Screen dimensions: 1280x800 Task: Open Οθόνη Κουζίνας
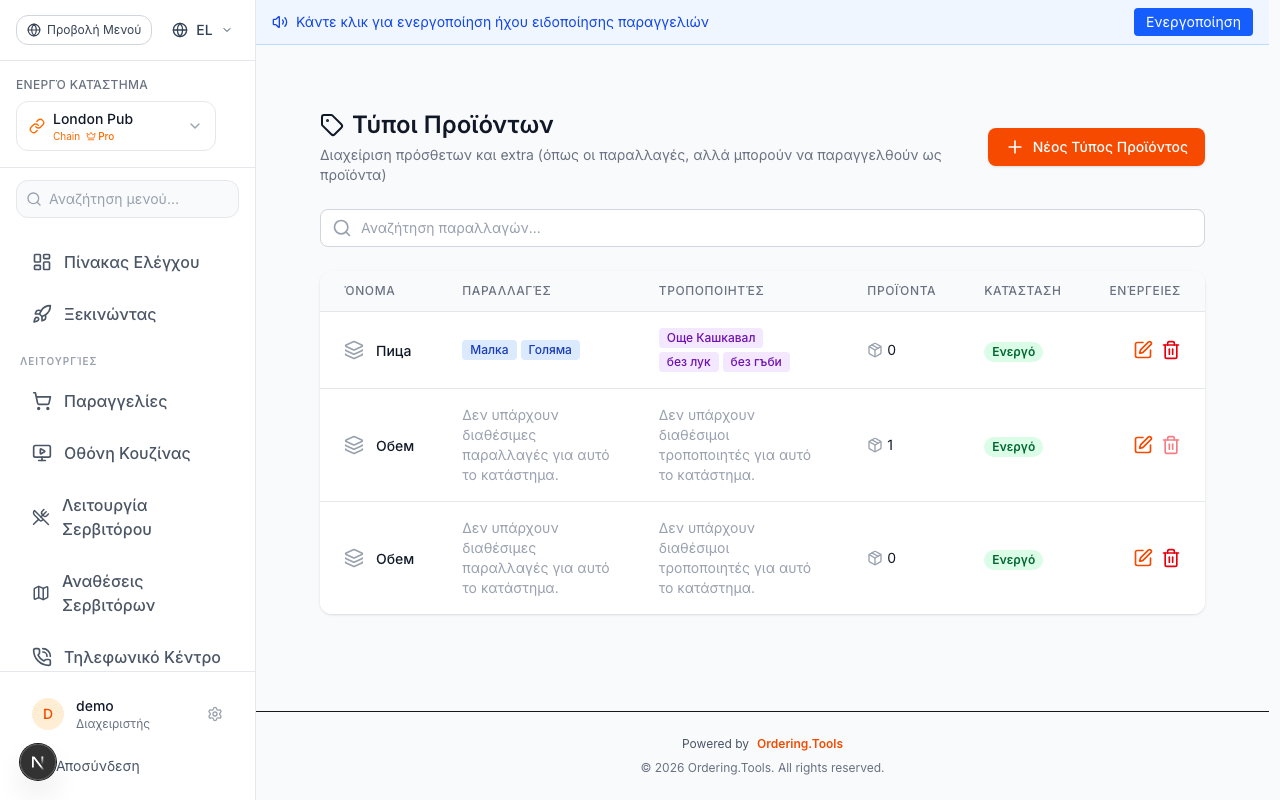click(128, 453)
